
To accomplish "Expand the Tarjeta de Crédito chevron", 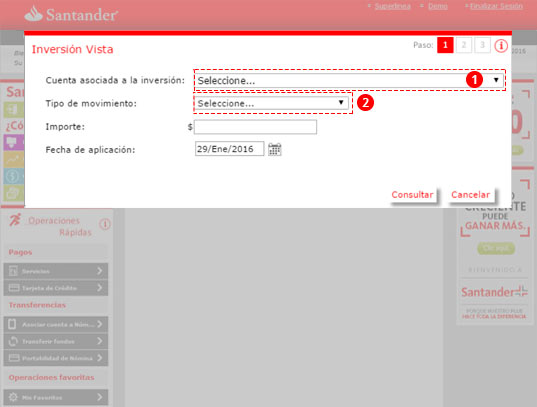I will click(x=99, y=287).
